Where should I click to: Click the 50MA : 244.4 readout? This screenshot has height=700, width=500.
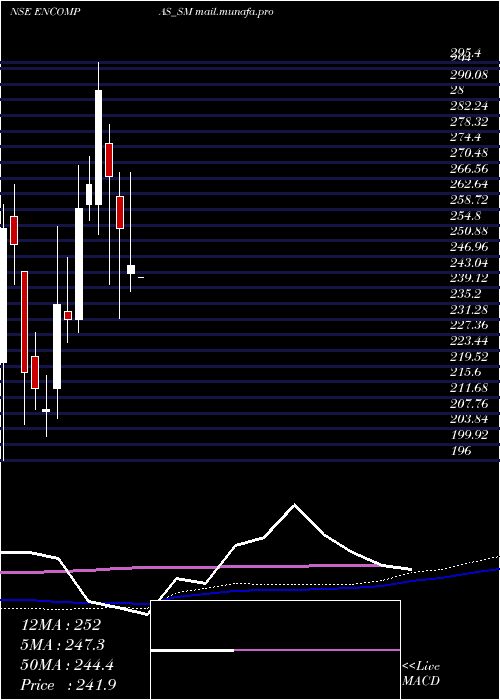[x=67, y=665]
